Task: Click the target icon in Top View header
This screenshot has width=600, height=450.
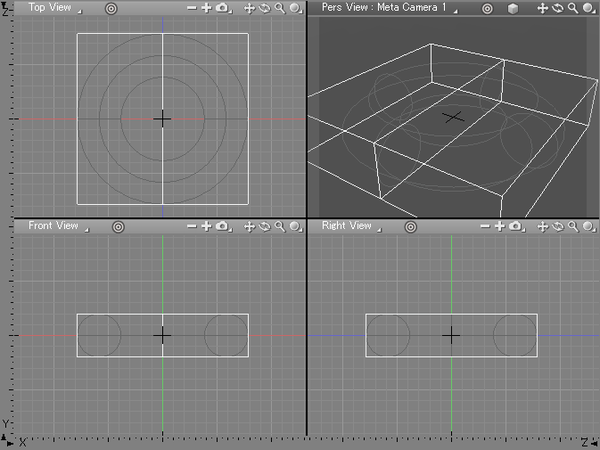Action: pyautogui.click(x=111, y=8)
